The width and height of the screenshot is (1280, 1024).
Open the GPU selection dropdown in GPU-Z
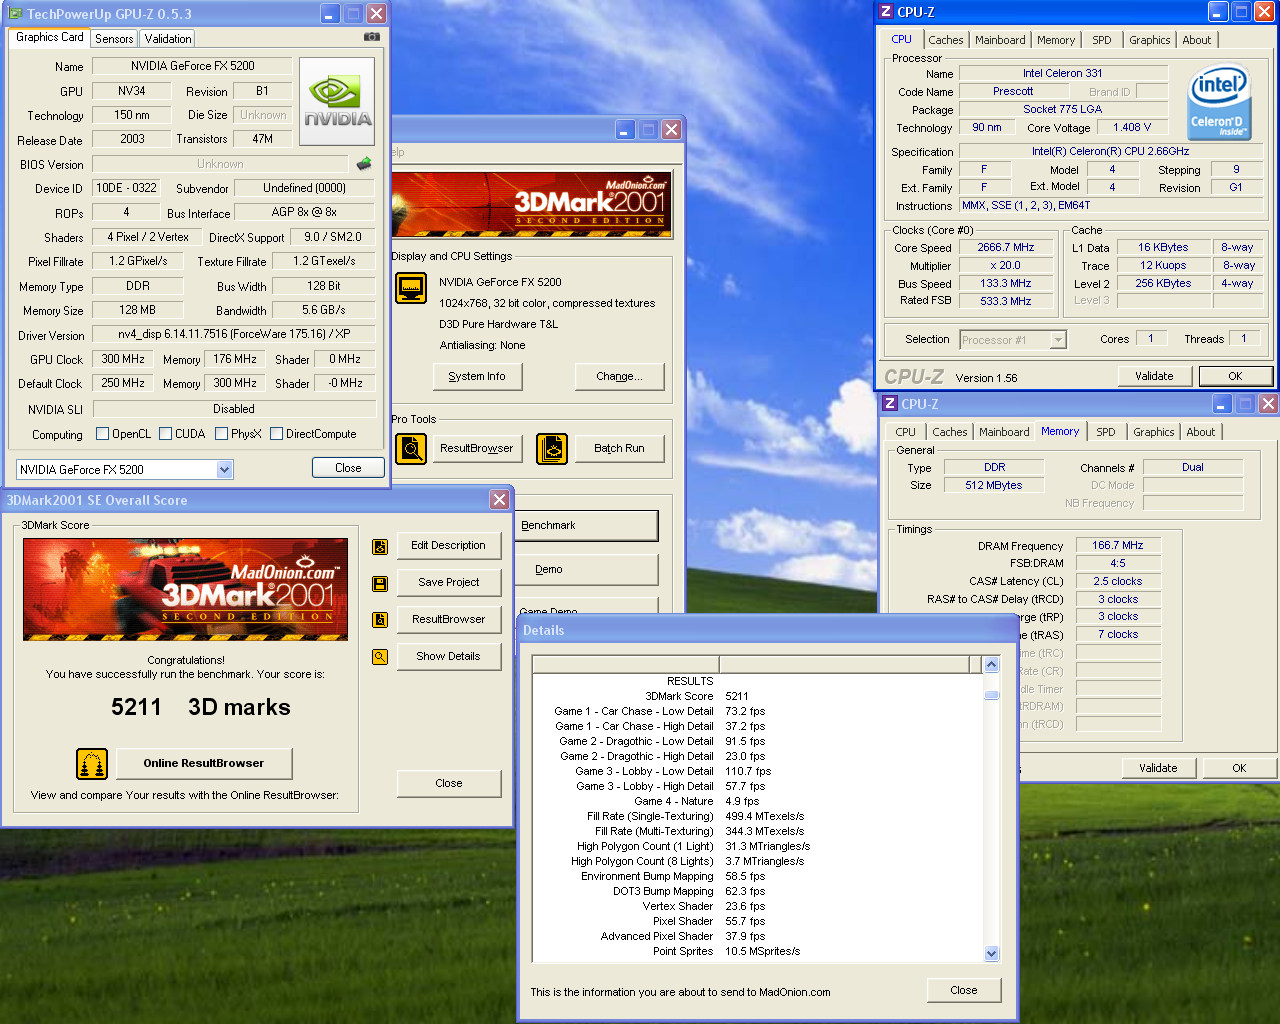point(225,469)
